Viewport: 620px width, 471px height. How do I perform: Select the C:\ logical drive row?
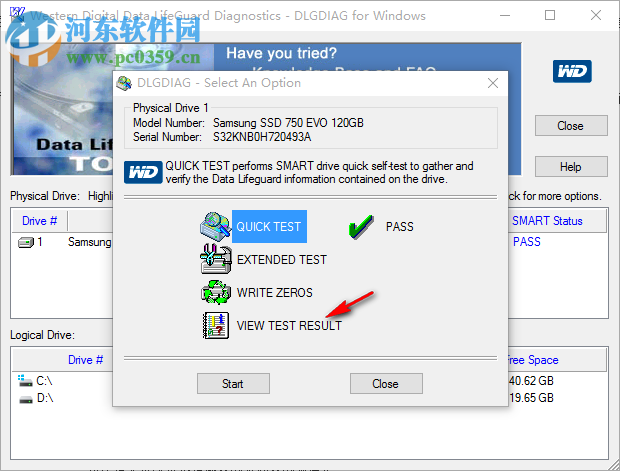[x=63, y=381]
